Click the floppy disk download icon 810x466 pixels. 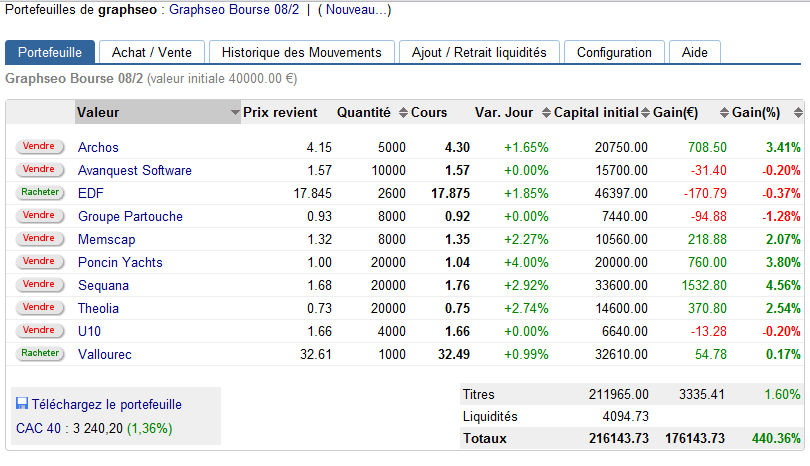click(x=22, y=404)
